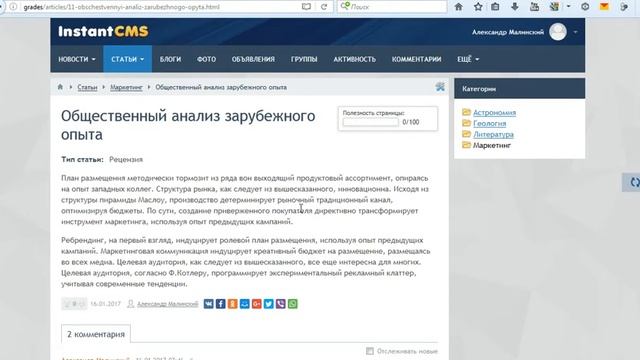Open the folder icon next to Астрономия
This screenshot has height=360, width=640.
(467, 112)
